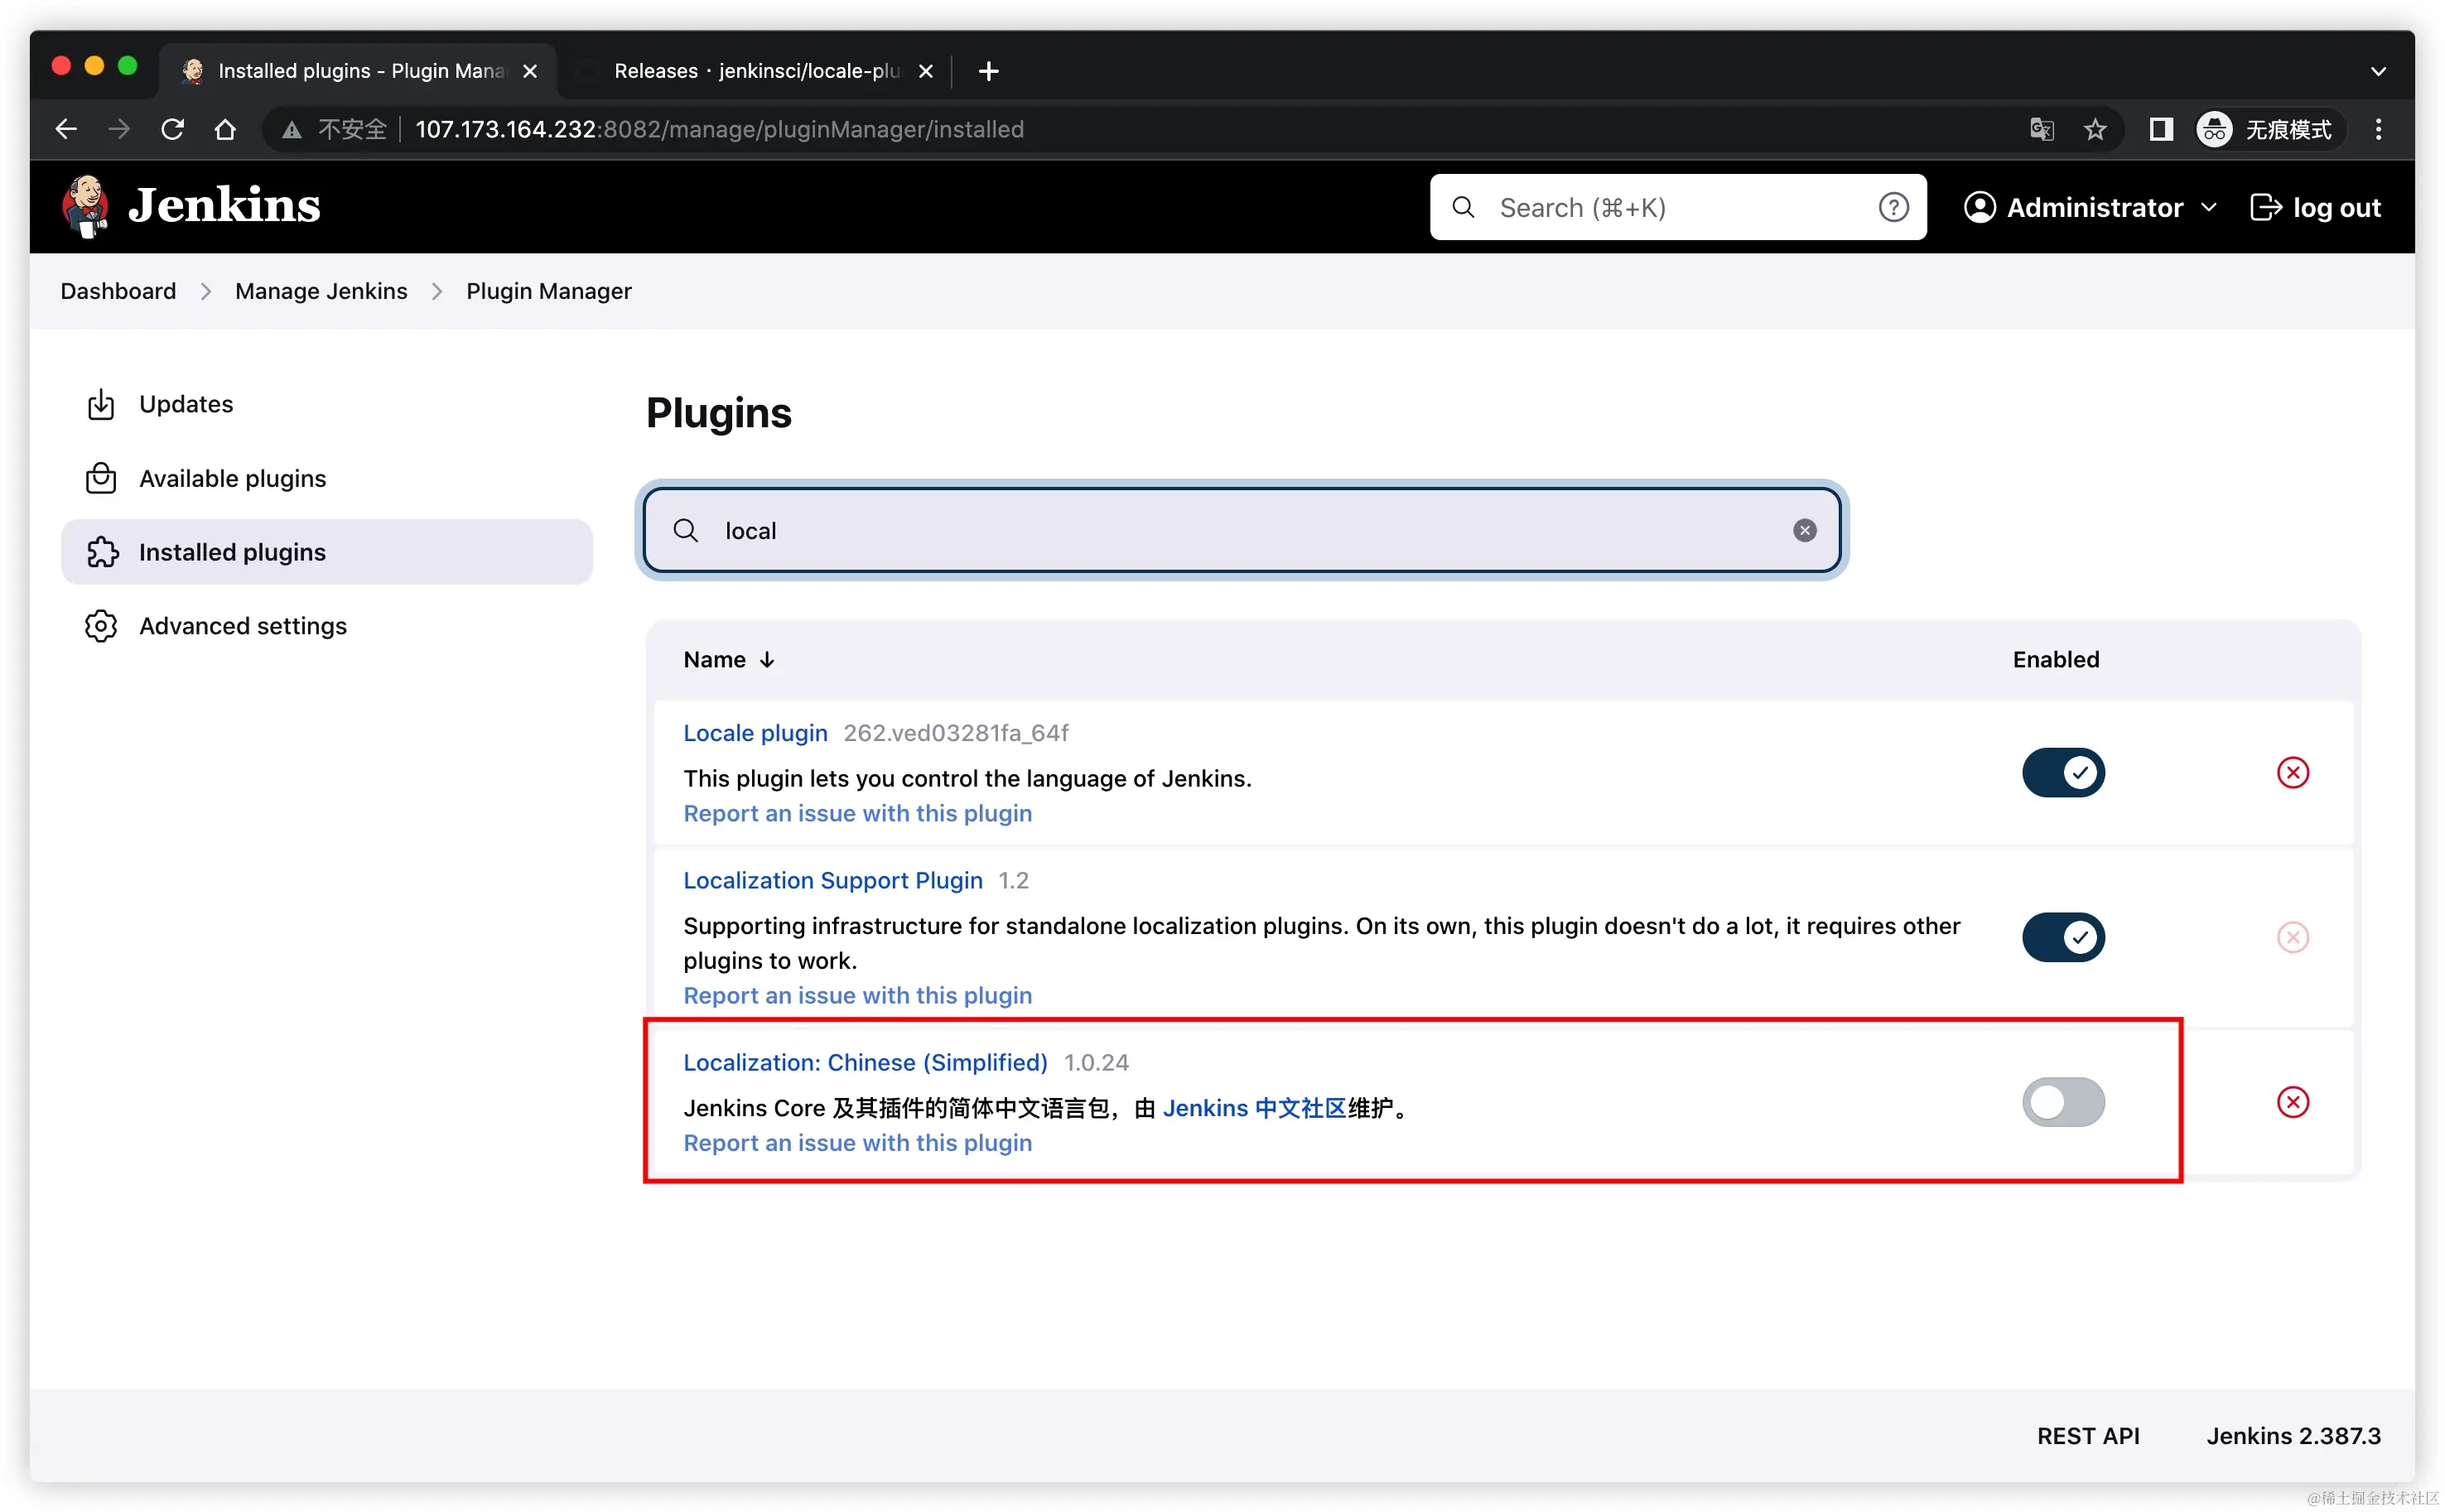2445x1512 pixels.
Task: Expand Manage Jenkins breadcrumb chevron
Action: click(x=436, y=291)
